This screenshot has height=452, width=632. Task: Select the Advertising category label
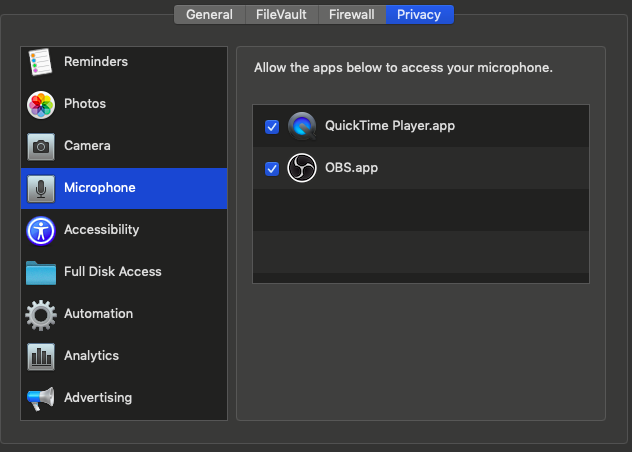click(98, 398)
